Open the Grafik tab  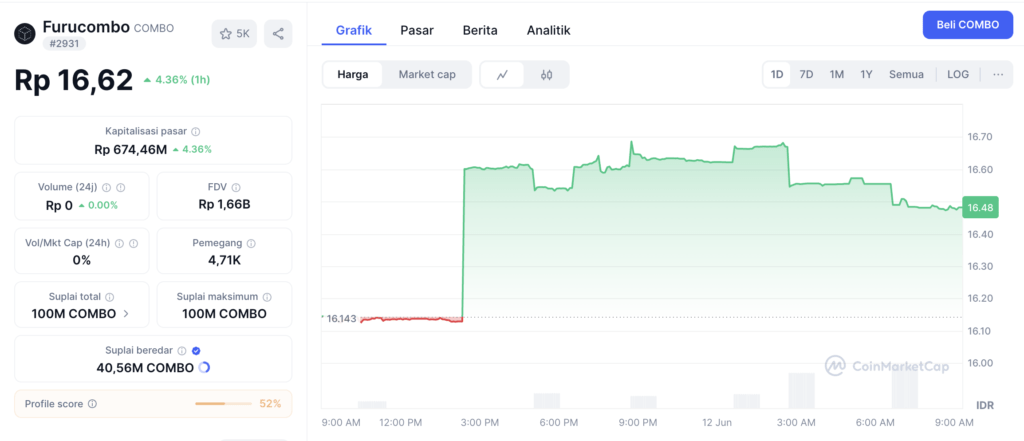coord(354,30)
